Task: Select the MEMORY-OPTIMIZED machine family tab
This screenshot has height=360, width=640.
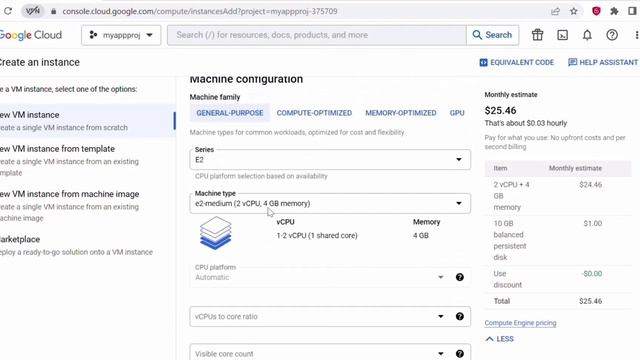Action: (400, 113)
